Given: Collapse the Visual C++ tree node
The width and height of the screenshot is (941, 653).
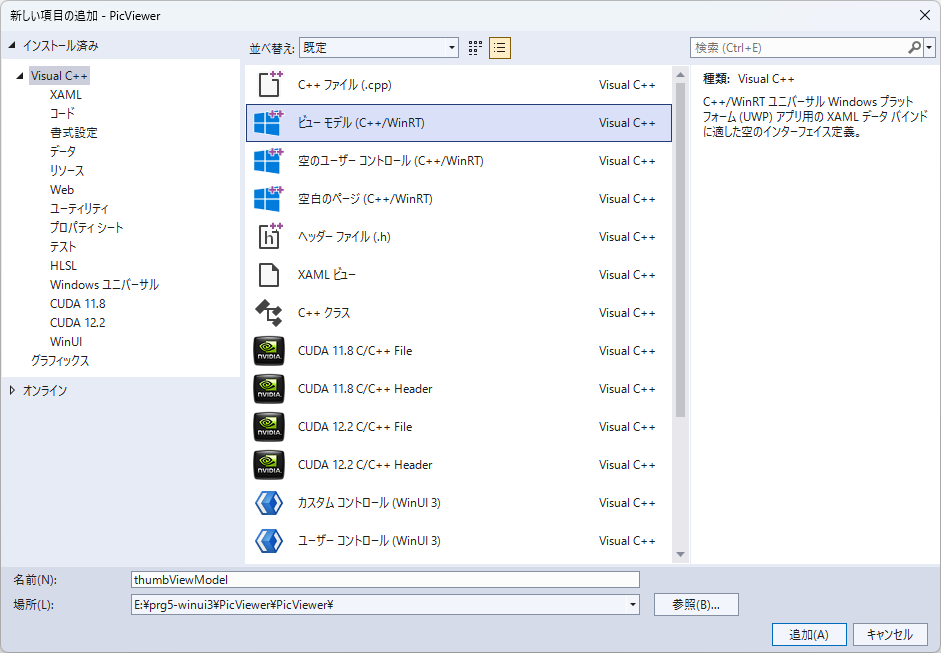Looking at the screenshot, I should point(20,76).
